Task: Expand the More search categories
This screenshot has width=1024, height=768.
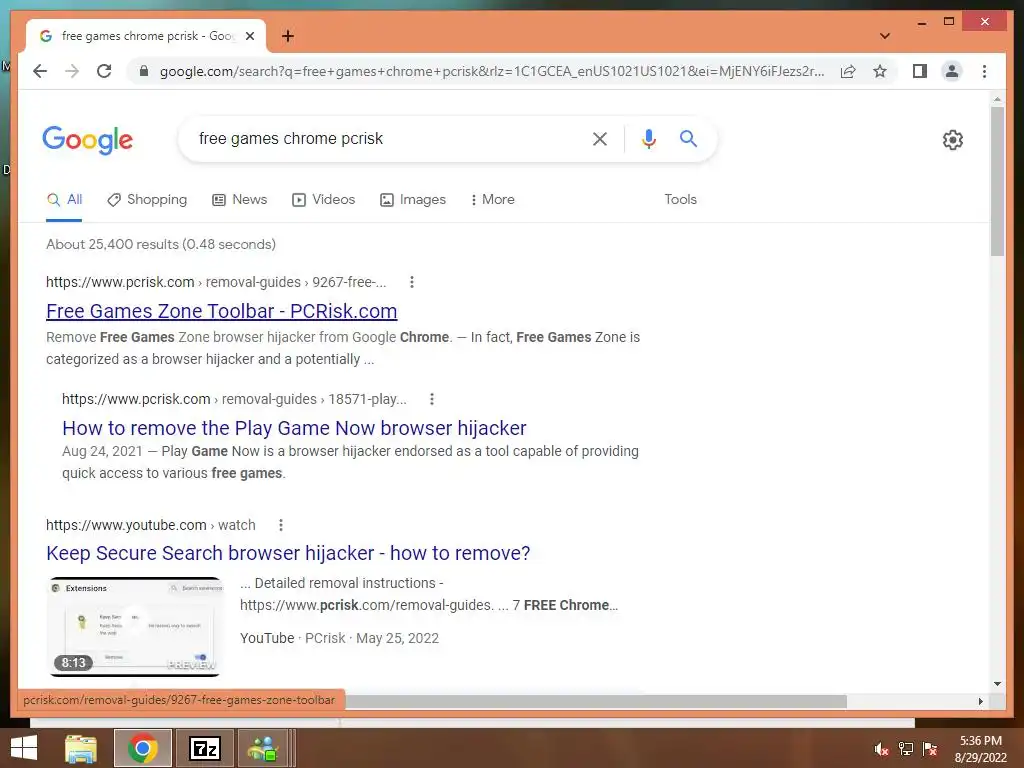Action: click(492, 200)
